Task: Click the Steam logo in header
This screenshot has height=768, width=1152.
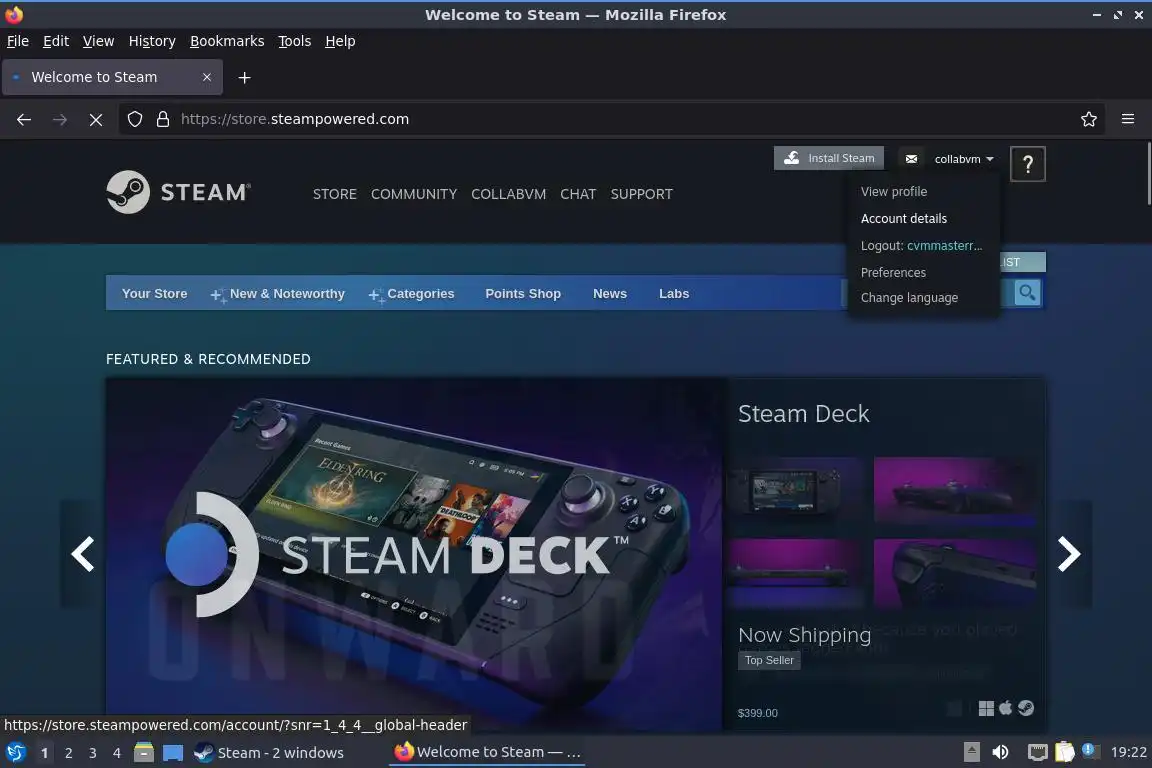Action: (x=179, y=193)
